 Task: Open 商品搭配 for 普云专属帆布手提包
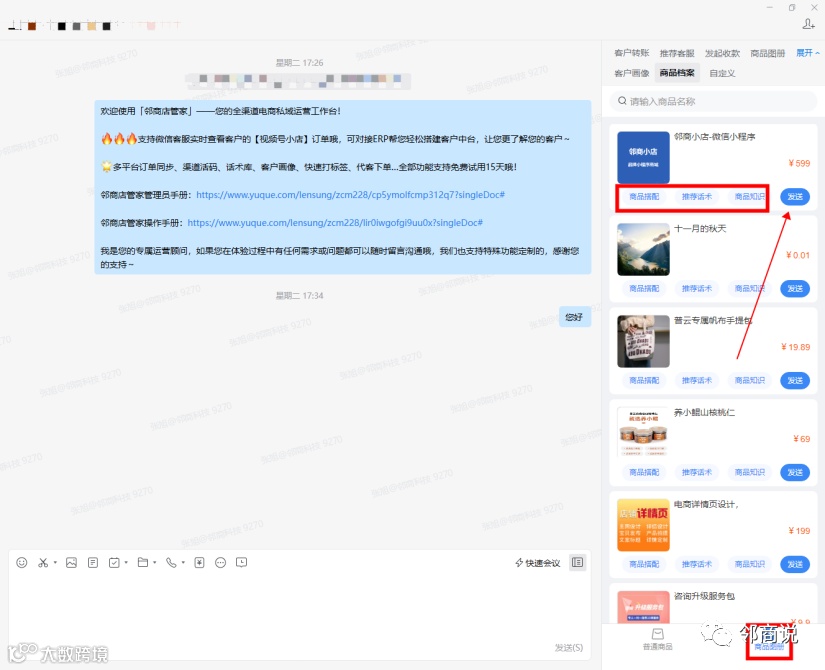point(644,381)
